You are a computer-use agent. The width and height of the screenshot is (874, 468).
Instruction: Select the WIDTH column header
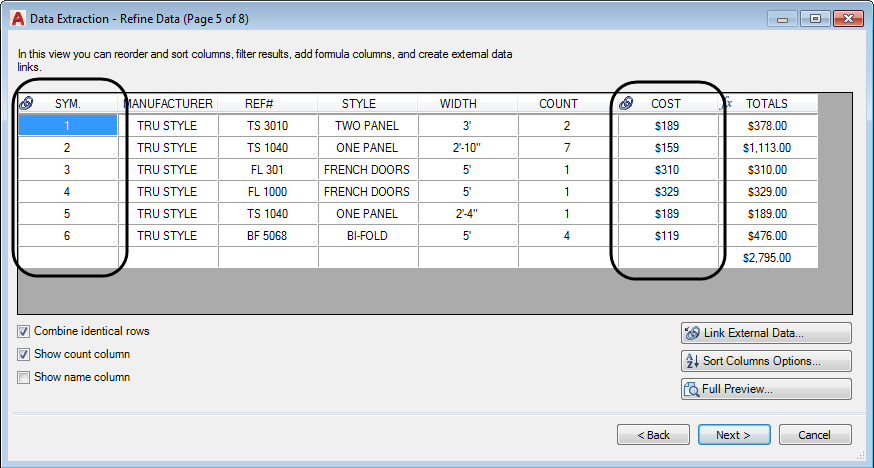click(468, 104)
